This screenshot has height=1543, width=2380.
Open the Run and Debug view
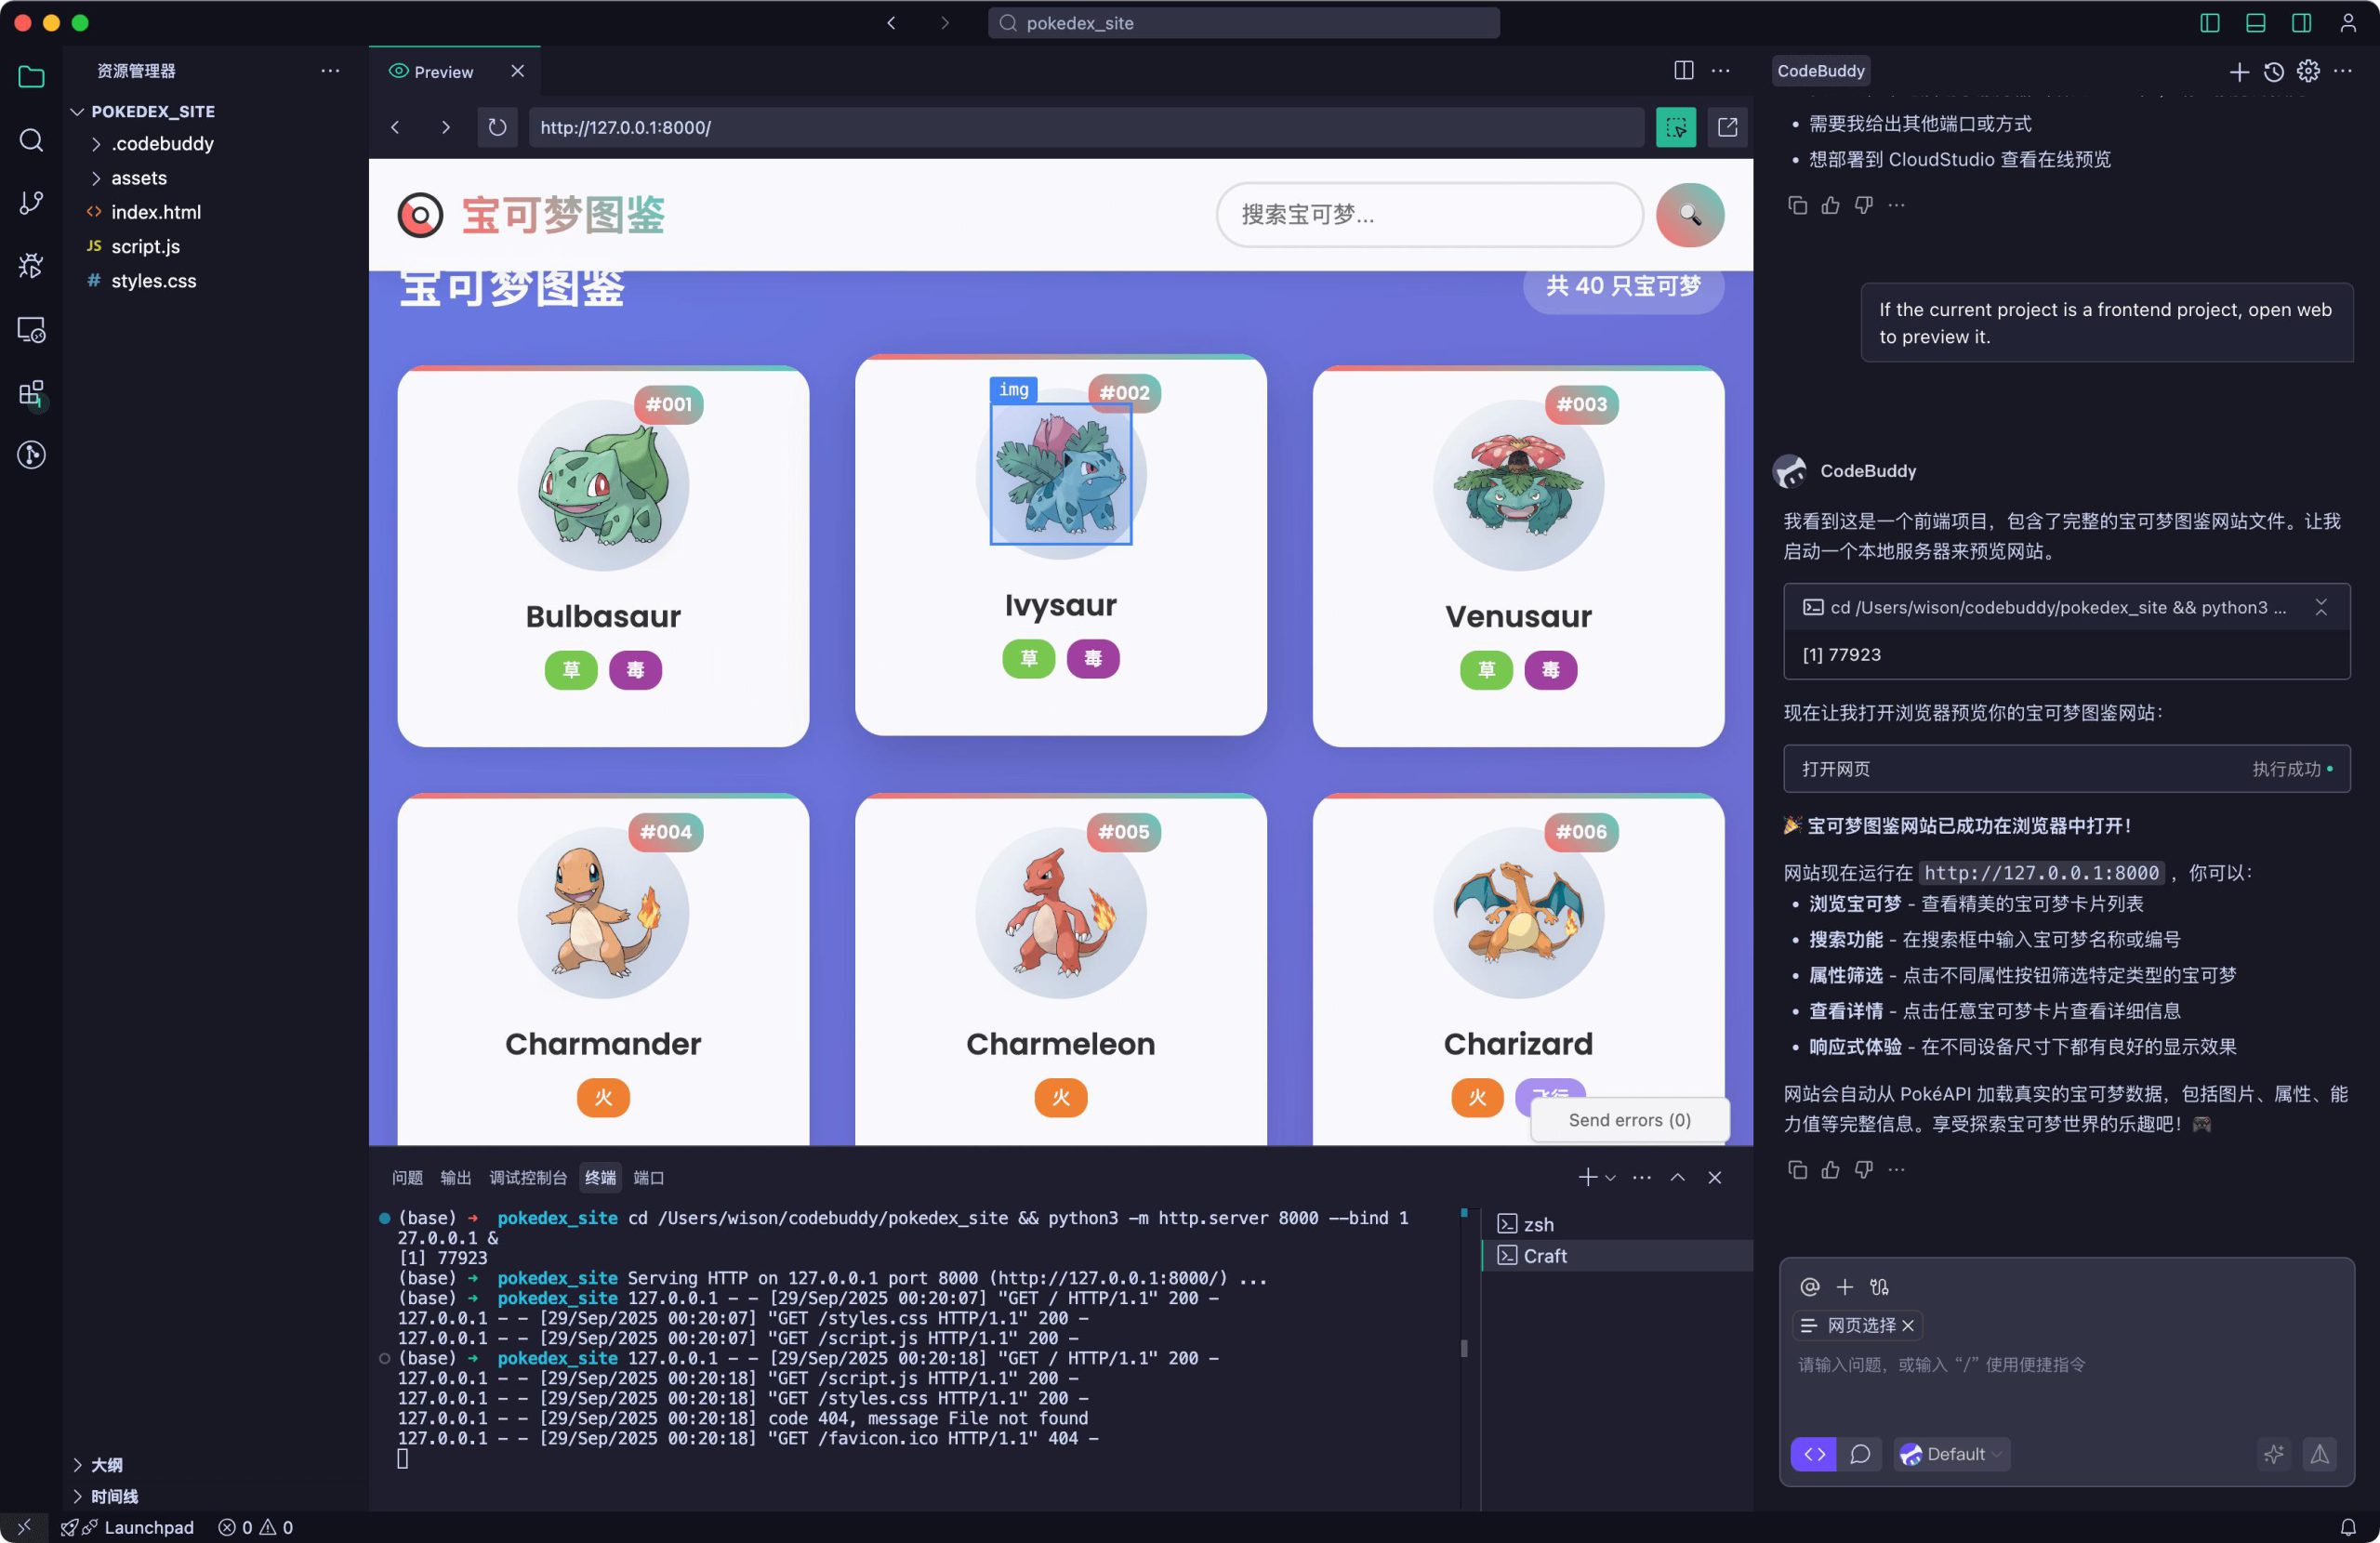pyautogui.click(x=31, y=265)
